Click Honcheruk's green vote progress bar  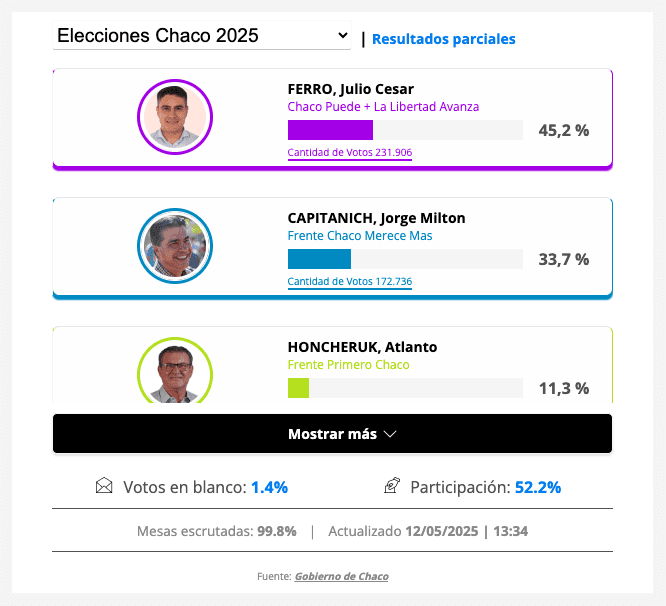(298, 388)
